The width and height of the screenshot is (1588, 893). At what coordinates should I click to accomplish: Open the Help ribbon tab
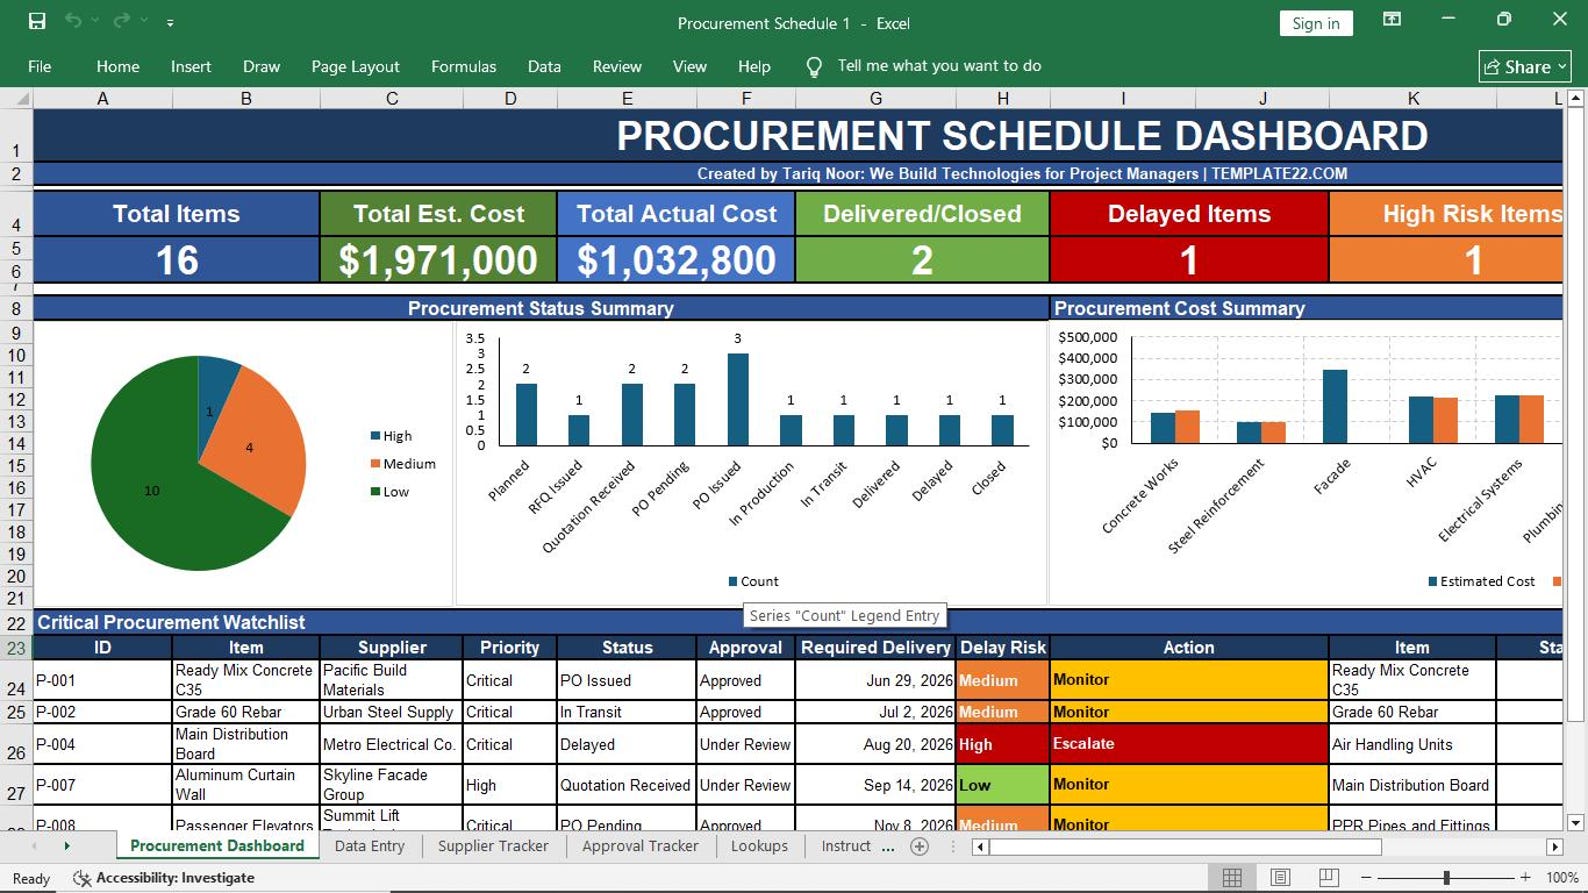[754, 67]
